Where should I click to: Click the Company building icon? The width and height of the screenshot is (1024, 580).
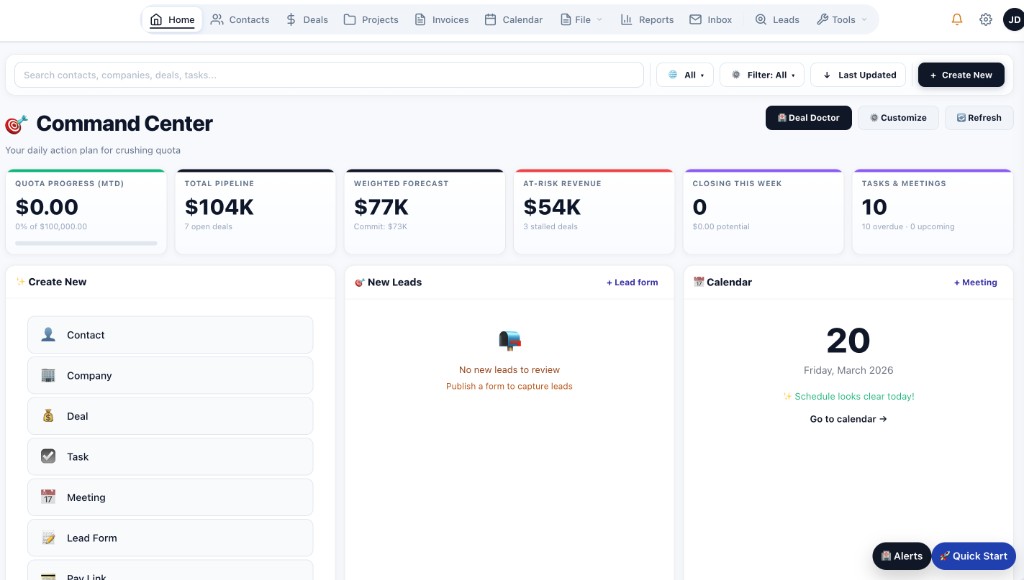click(48, 375)
